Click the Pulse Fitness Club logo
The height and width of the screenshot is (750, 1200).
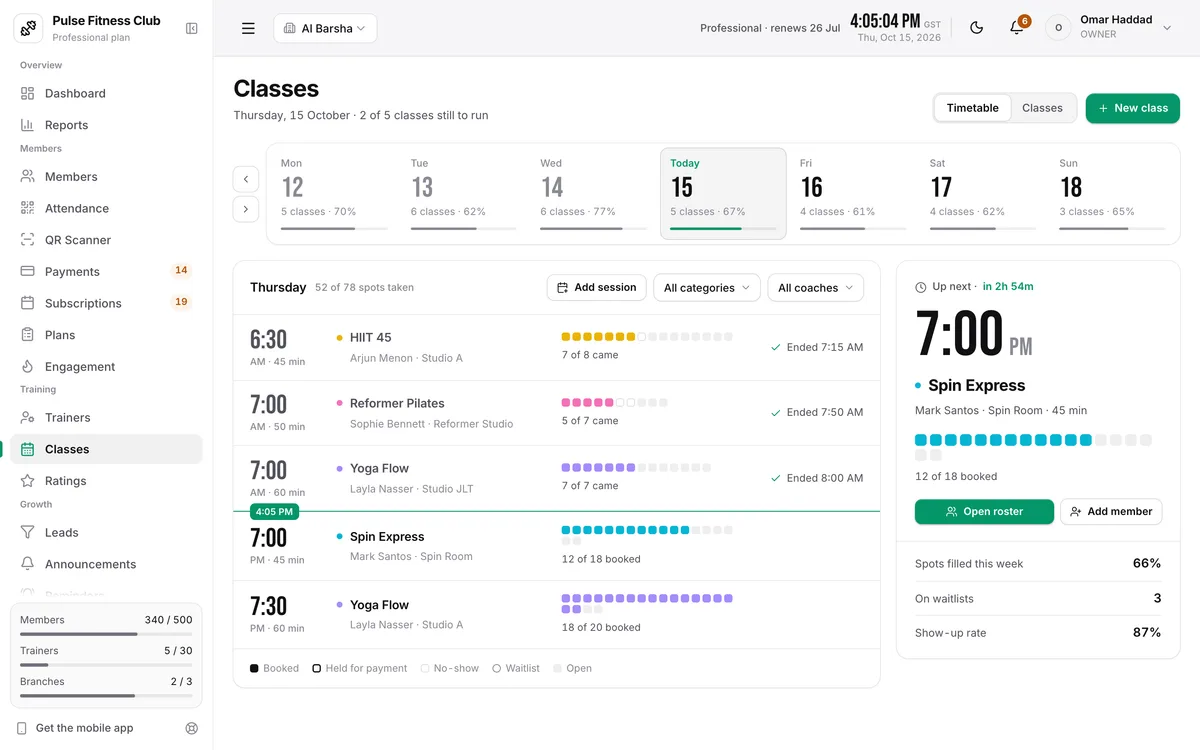pos(27,28)
